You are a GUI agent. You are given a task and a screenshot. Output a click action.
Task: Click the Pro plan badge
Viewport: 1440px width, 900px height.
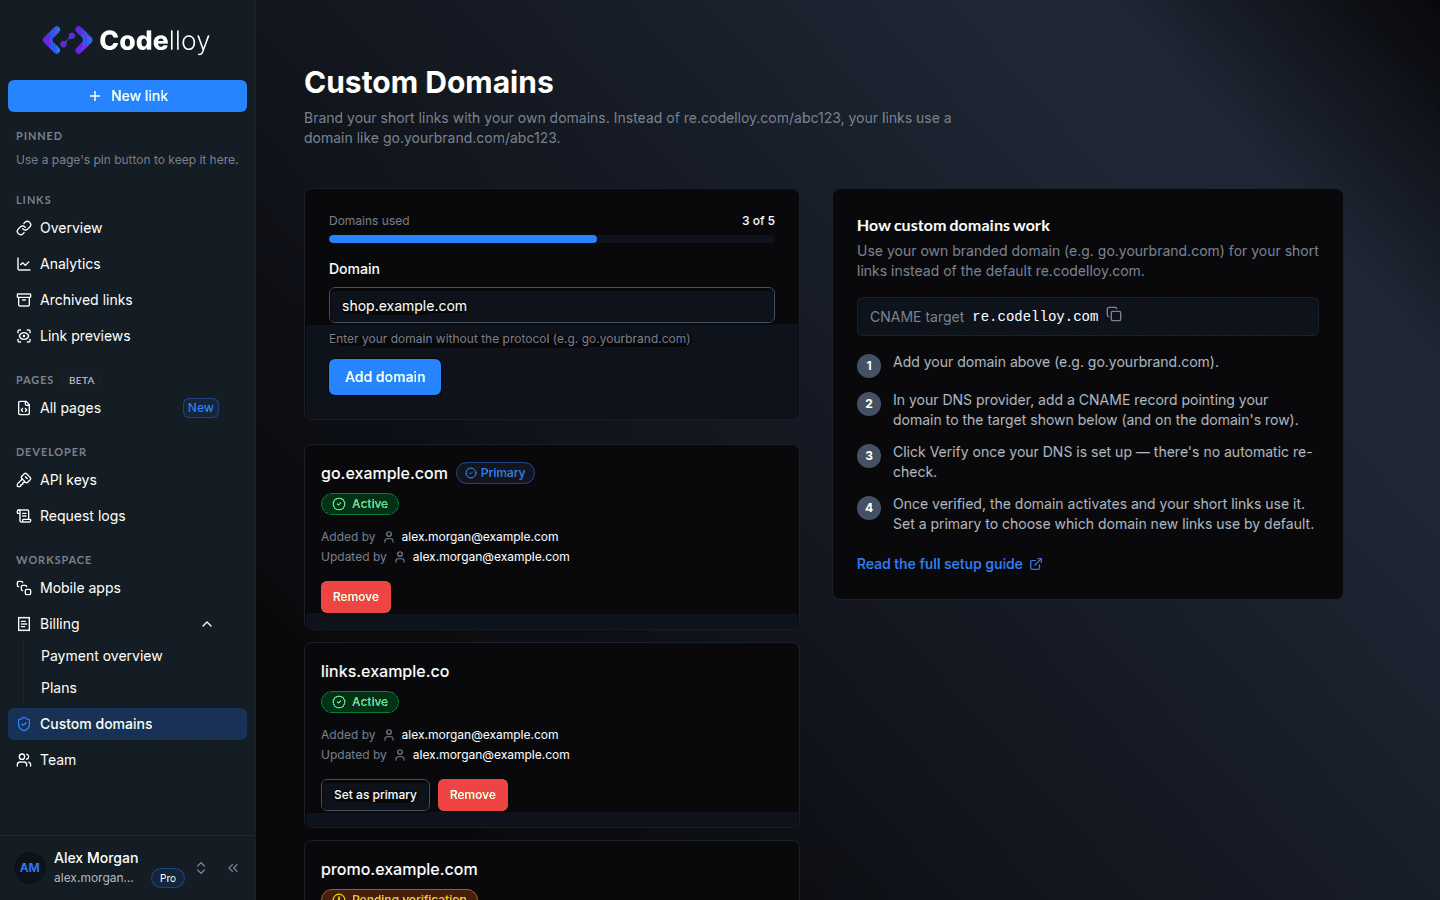pos(168,878)
